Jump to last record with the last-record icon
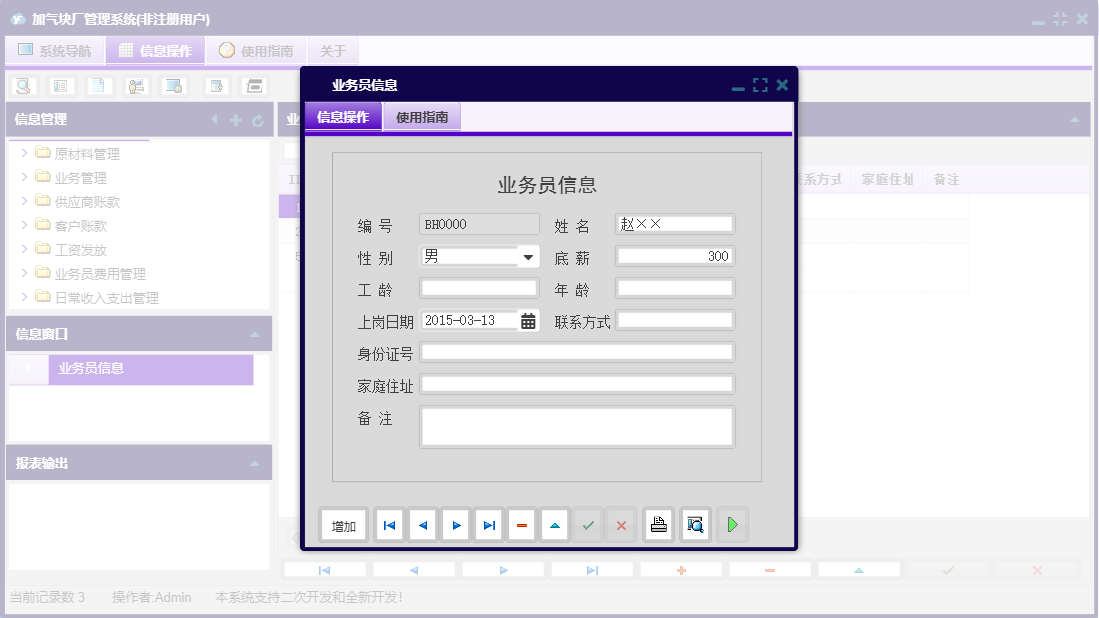The image size is (1099, 618). [488, 524]
